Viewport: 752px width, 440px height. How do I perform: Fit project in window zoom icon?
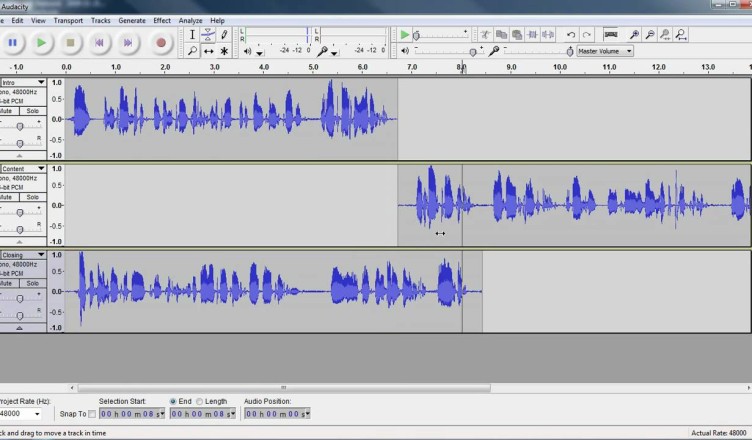[681, 35]
